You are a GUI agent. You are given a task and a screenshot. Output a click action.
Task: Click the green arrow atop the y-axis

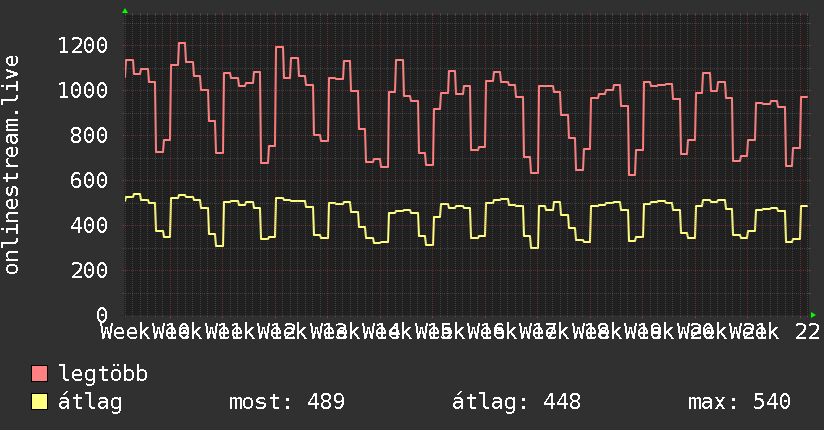coord(125,11)
